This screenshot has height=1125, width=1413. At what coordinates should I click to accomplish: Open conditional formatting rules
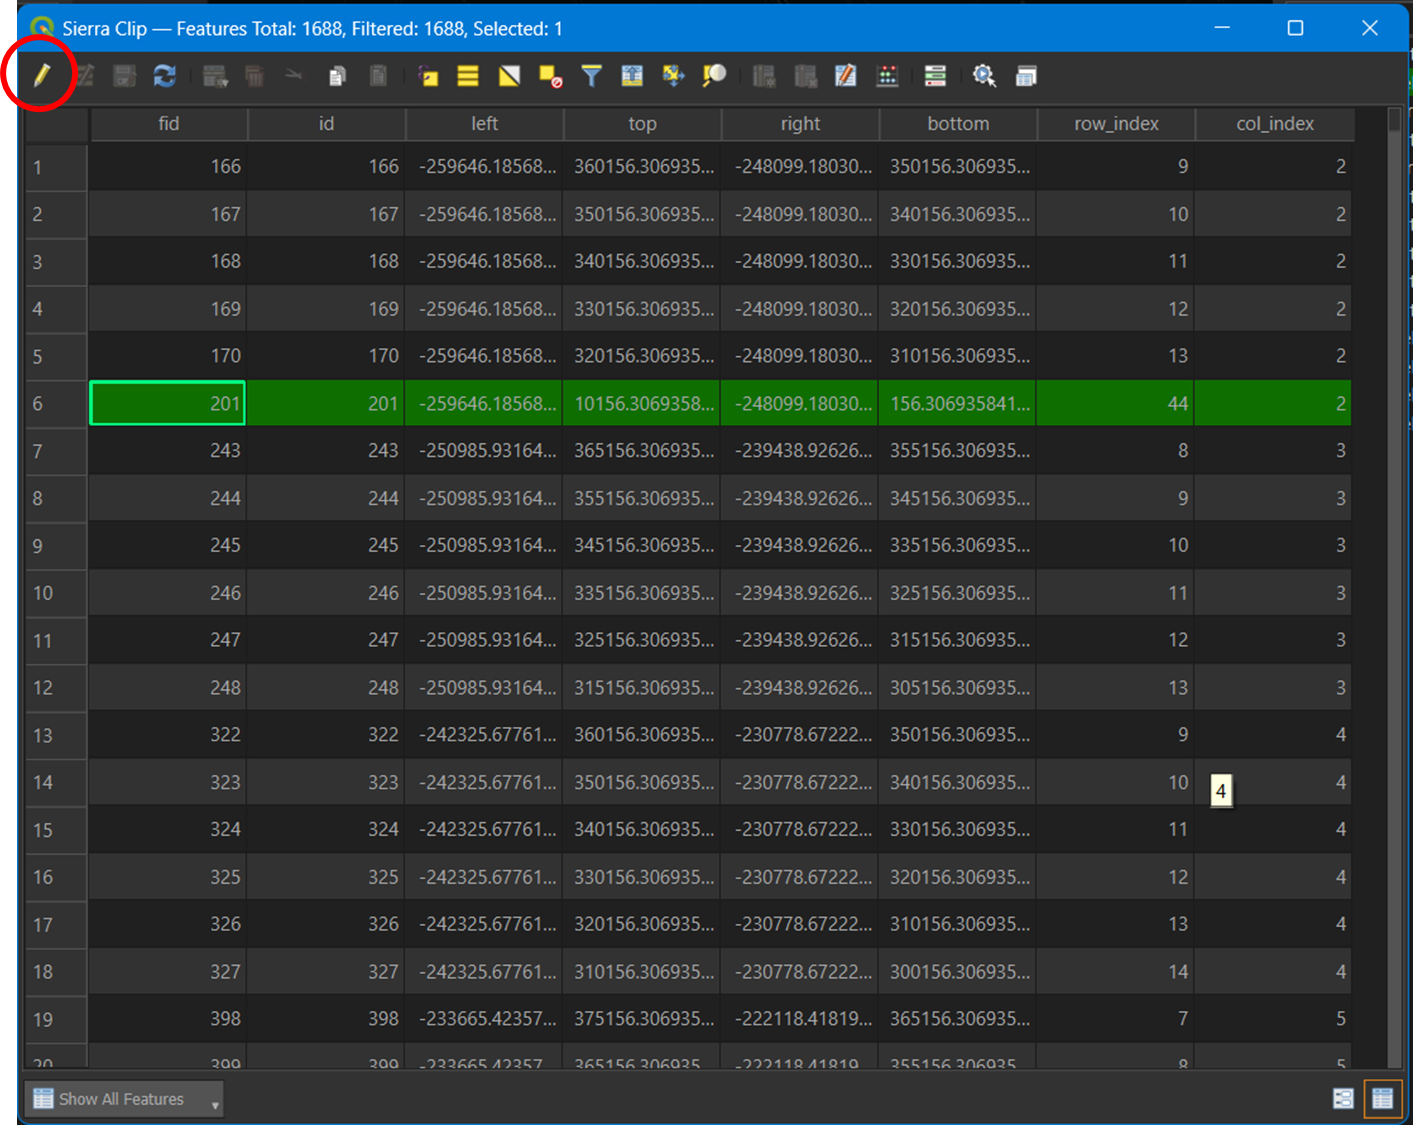pos(935,76)
